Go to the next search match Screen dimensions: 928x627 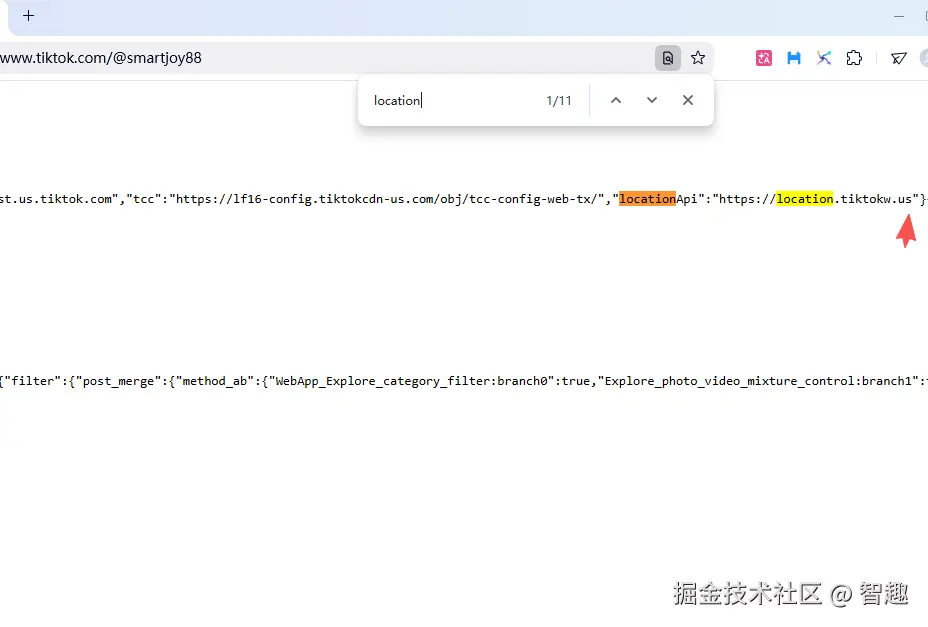tap(651, 100)
